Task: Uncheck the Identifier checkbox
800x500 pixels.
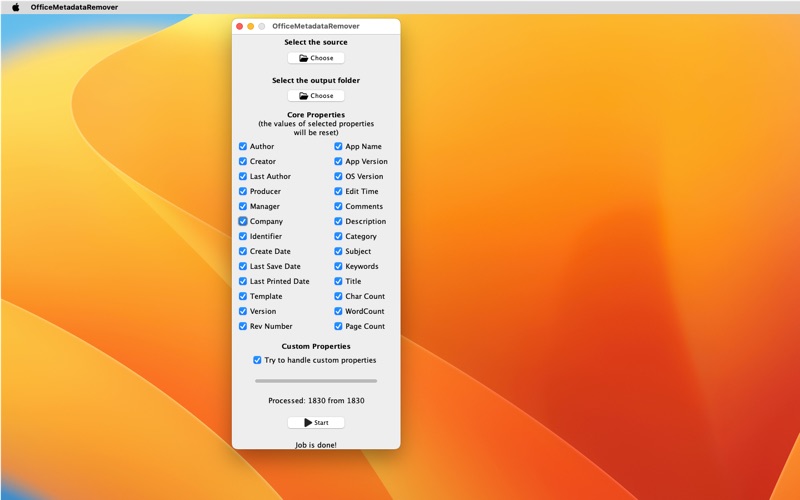Action: [x=243, y=236]
